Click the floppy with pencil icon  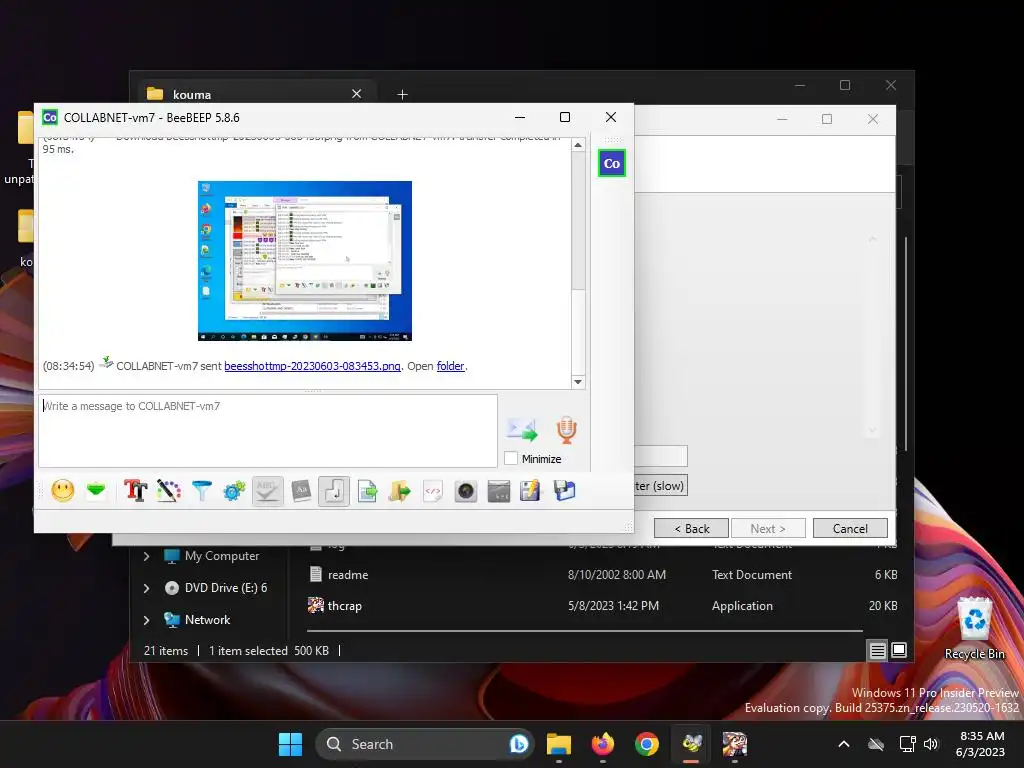click(530, 491)
